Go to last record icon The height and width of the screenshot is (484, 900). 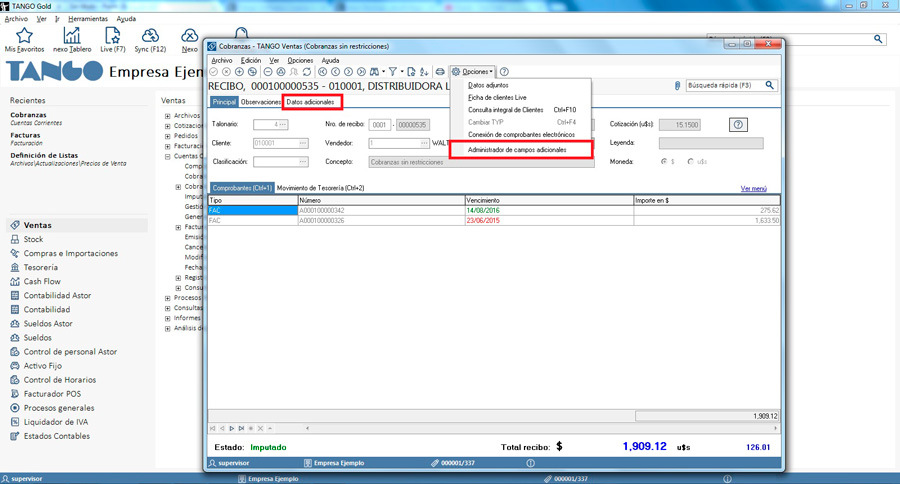coord(361,72)
